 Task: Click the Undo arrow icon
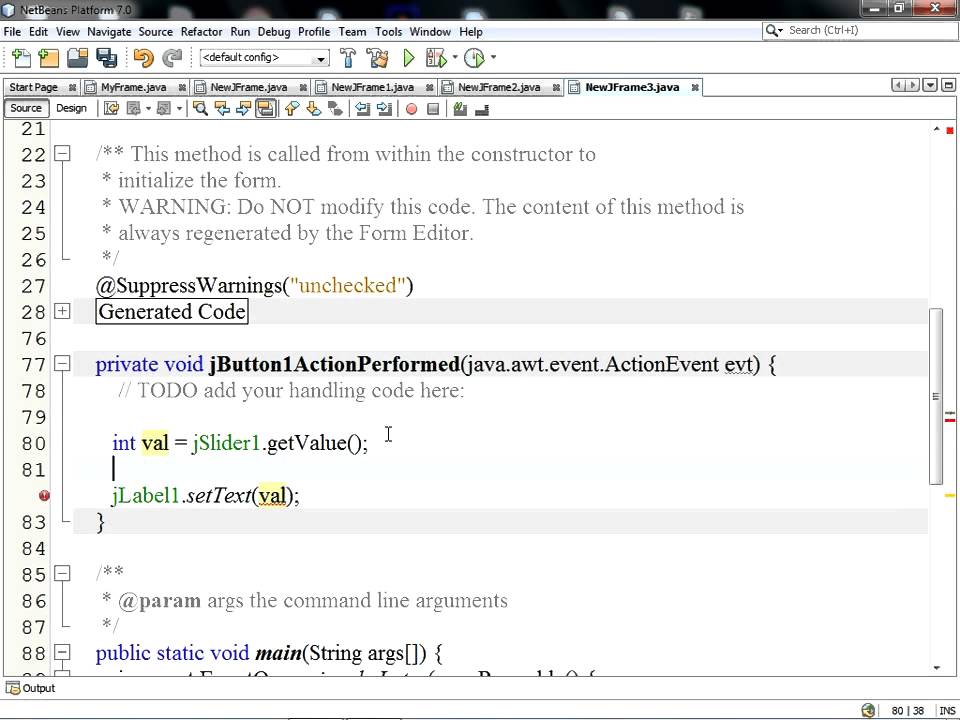pos(143,58)
